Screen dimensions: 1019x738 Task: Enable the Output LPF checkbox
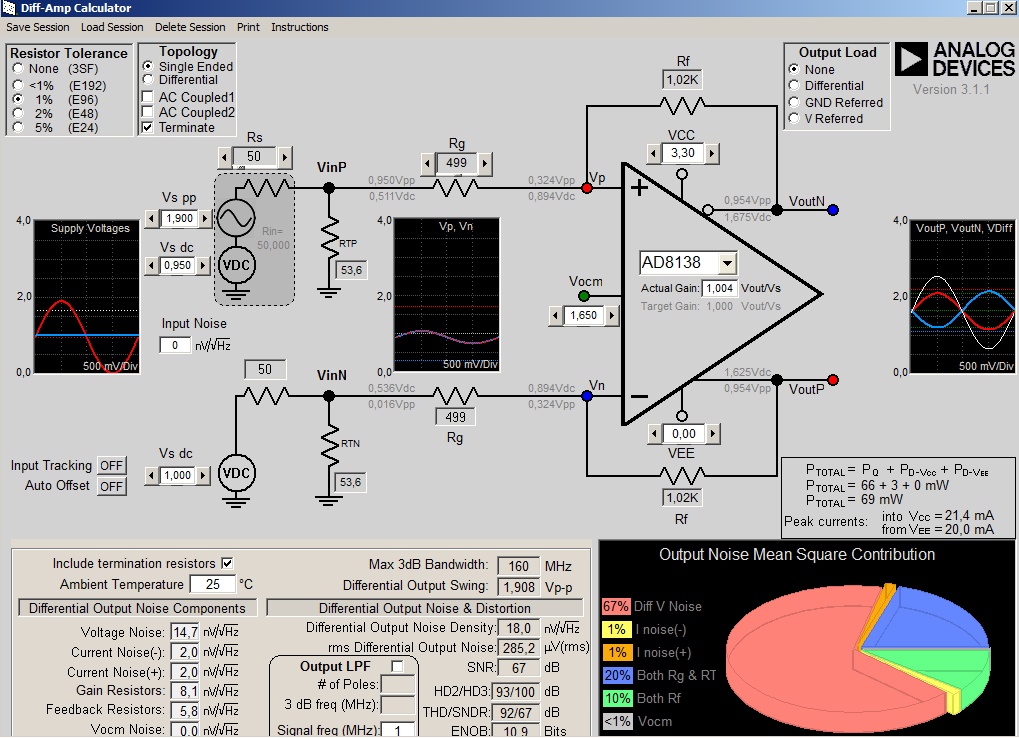(x=397, y=667)
